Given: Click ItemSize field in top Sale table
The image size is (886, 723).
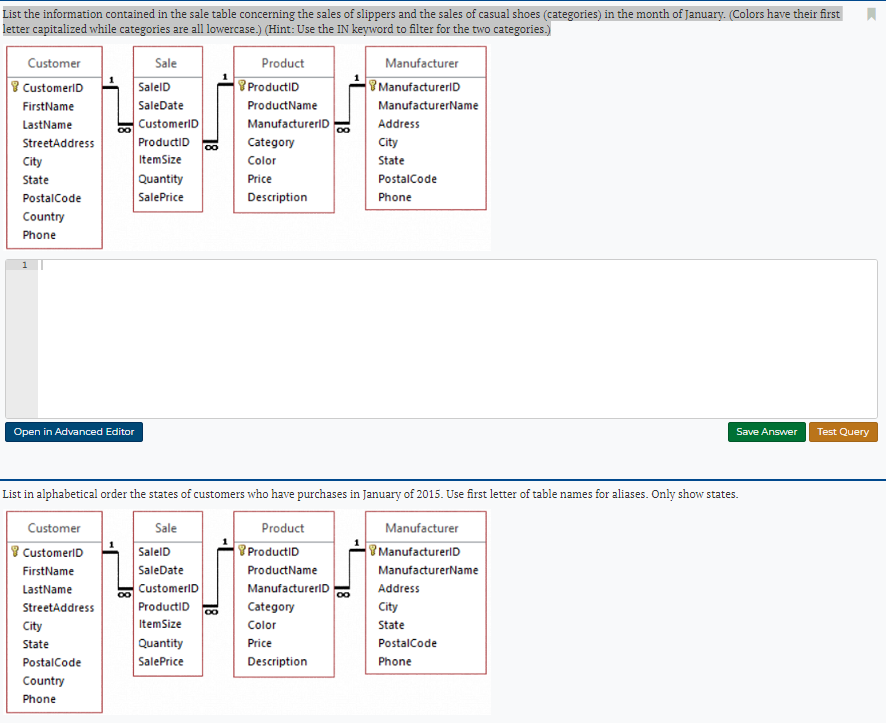Looking at the screenshot, I should point(160,160).
